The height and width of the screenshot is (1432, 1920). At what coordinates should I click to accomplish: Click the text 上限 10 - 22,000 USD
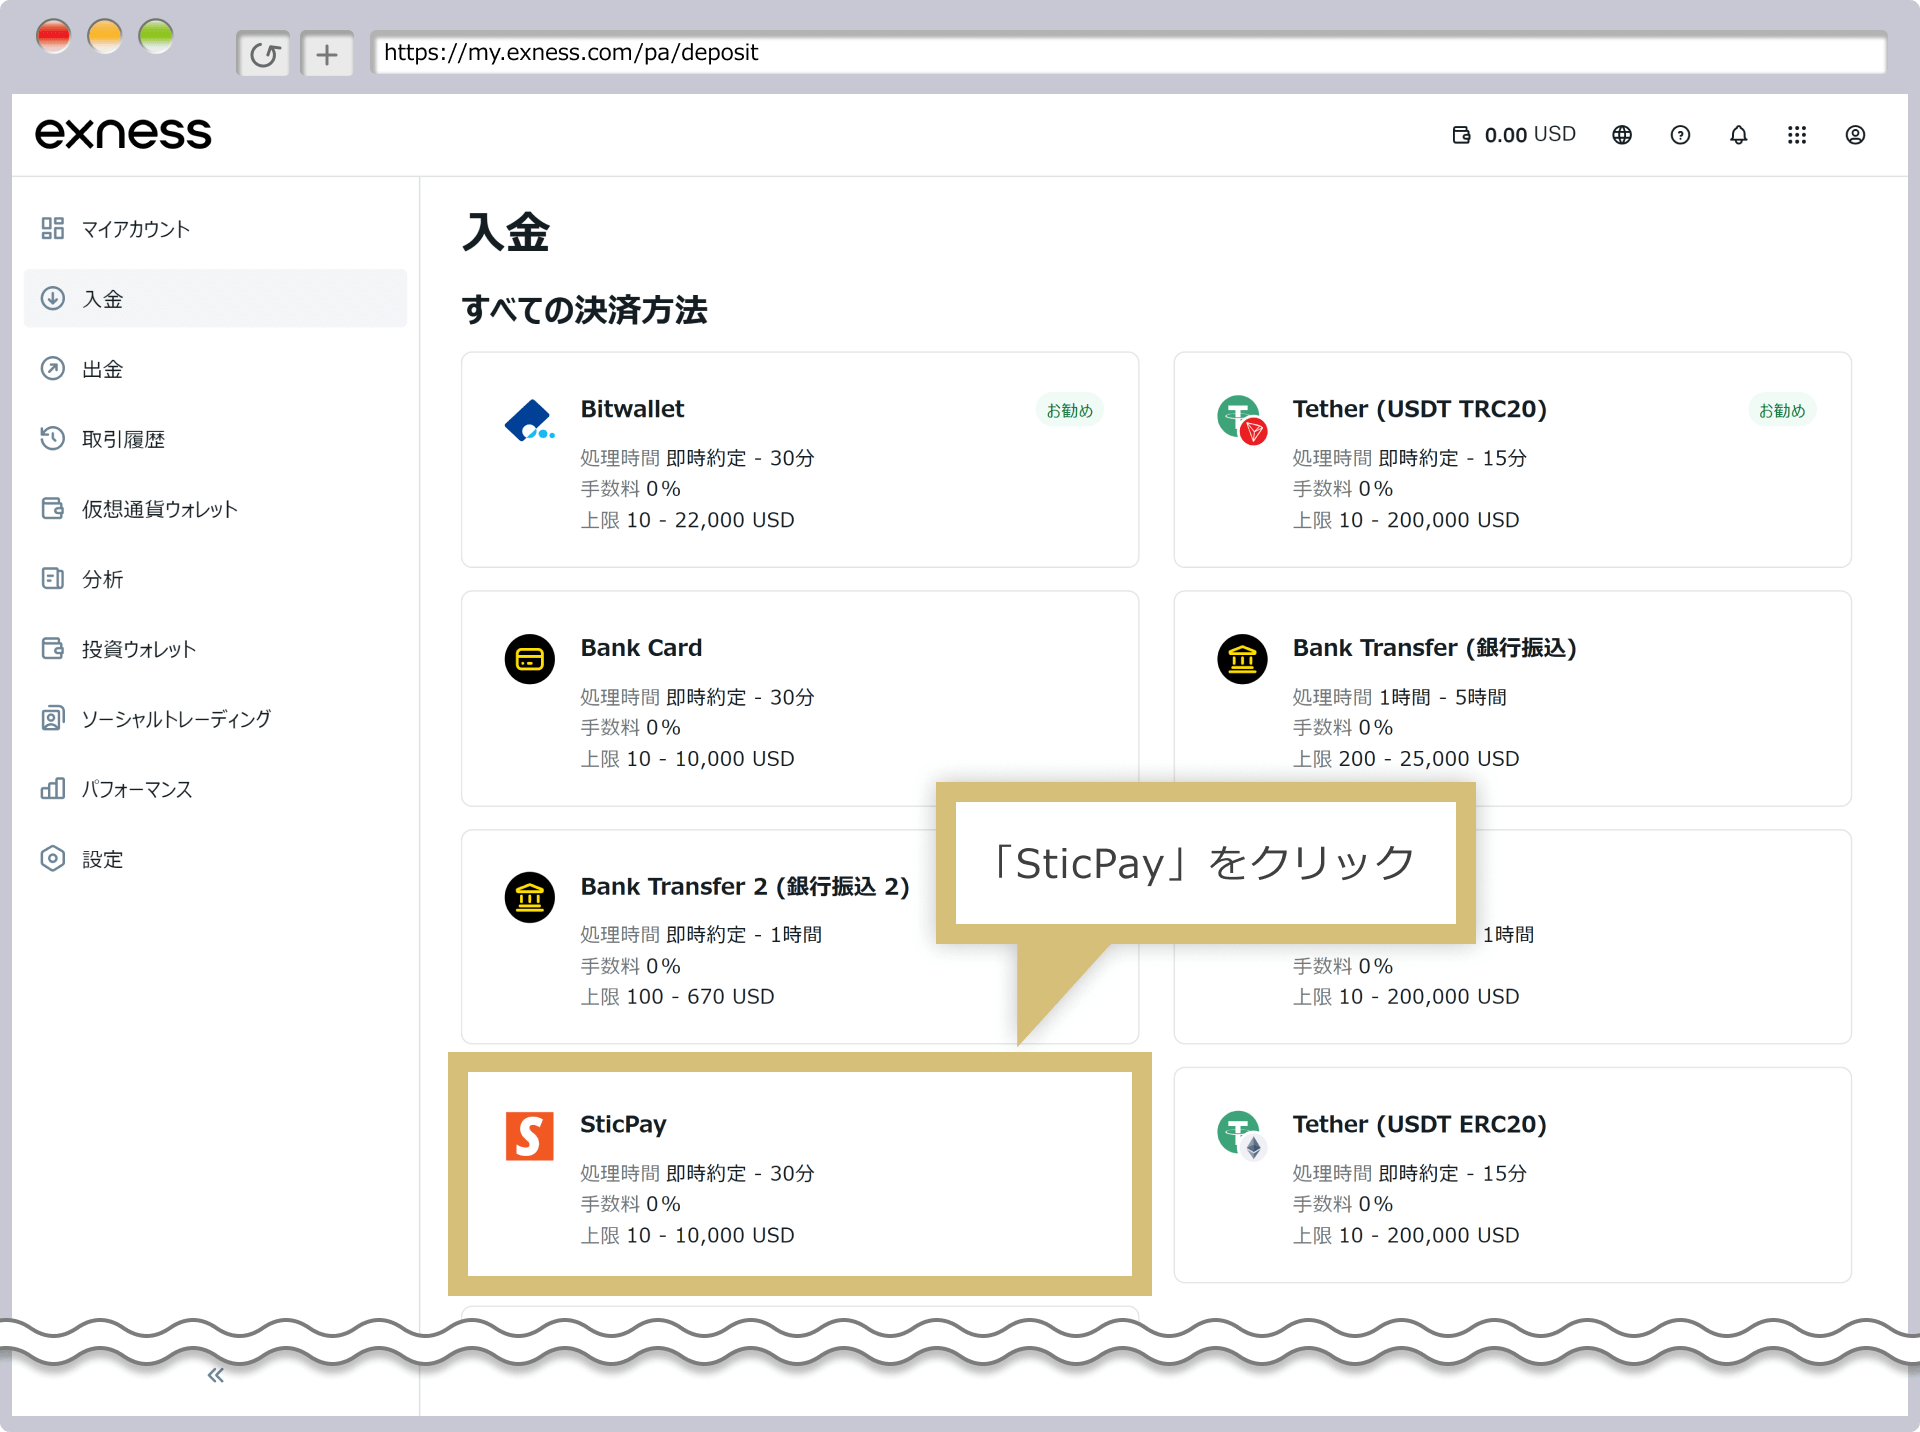688,520
